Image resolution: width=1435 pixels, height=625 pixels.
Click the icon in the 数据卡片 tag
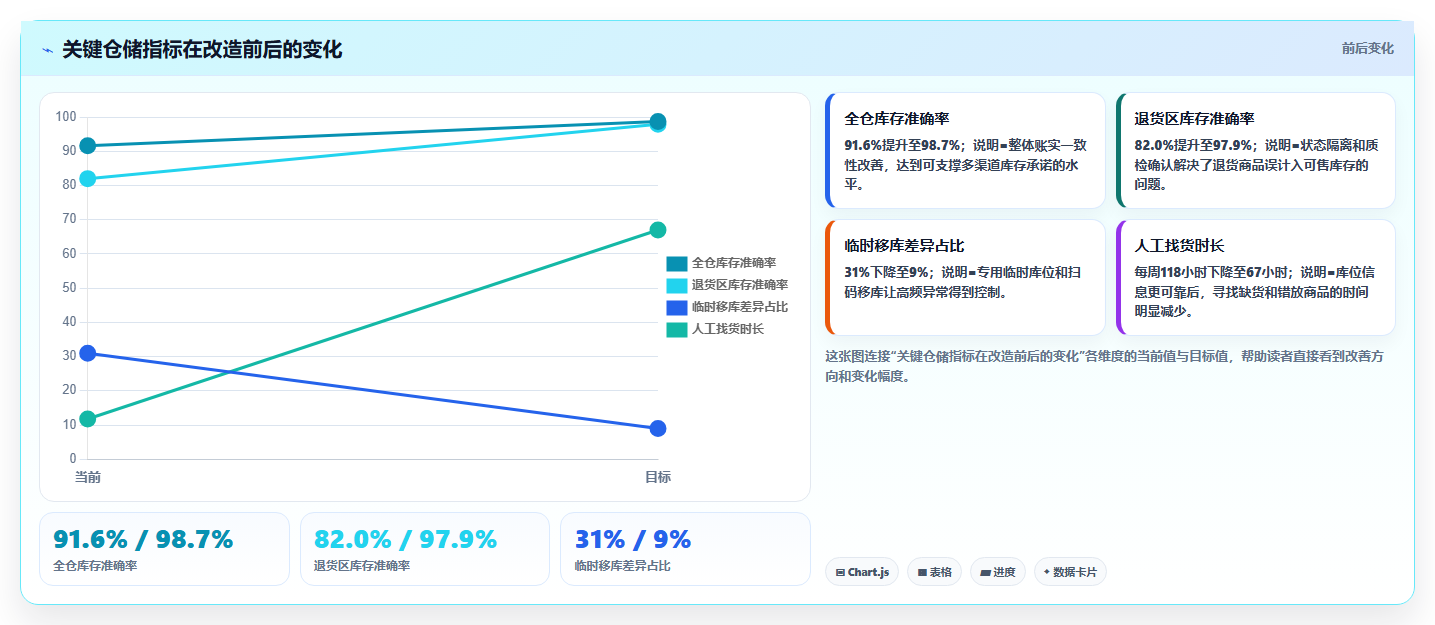click(x=1047, y=572)
